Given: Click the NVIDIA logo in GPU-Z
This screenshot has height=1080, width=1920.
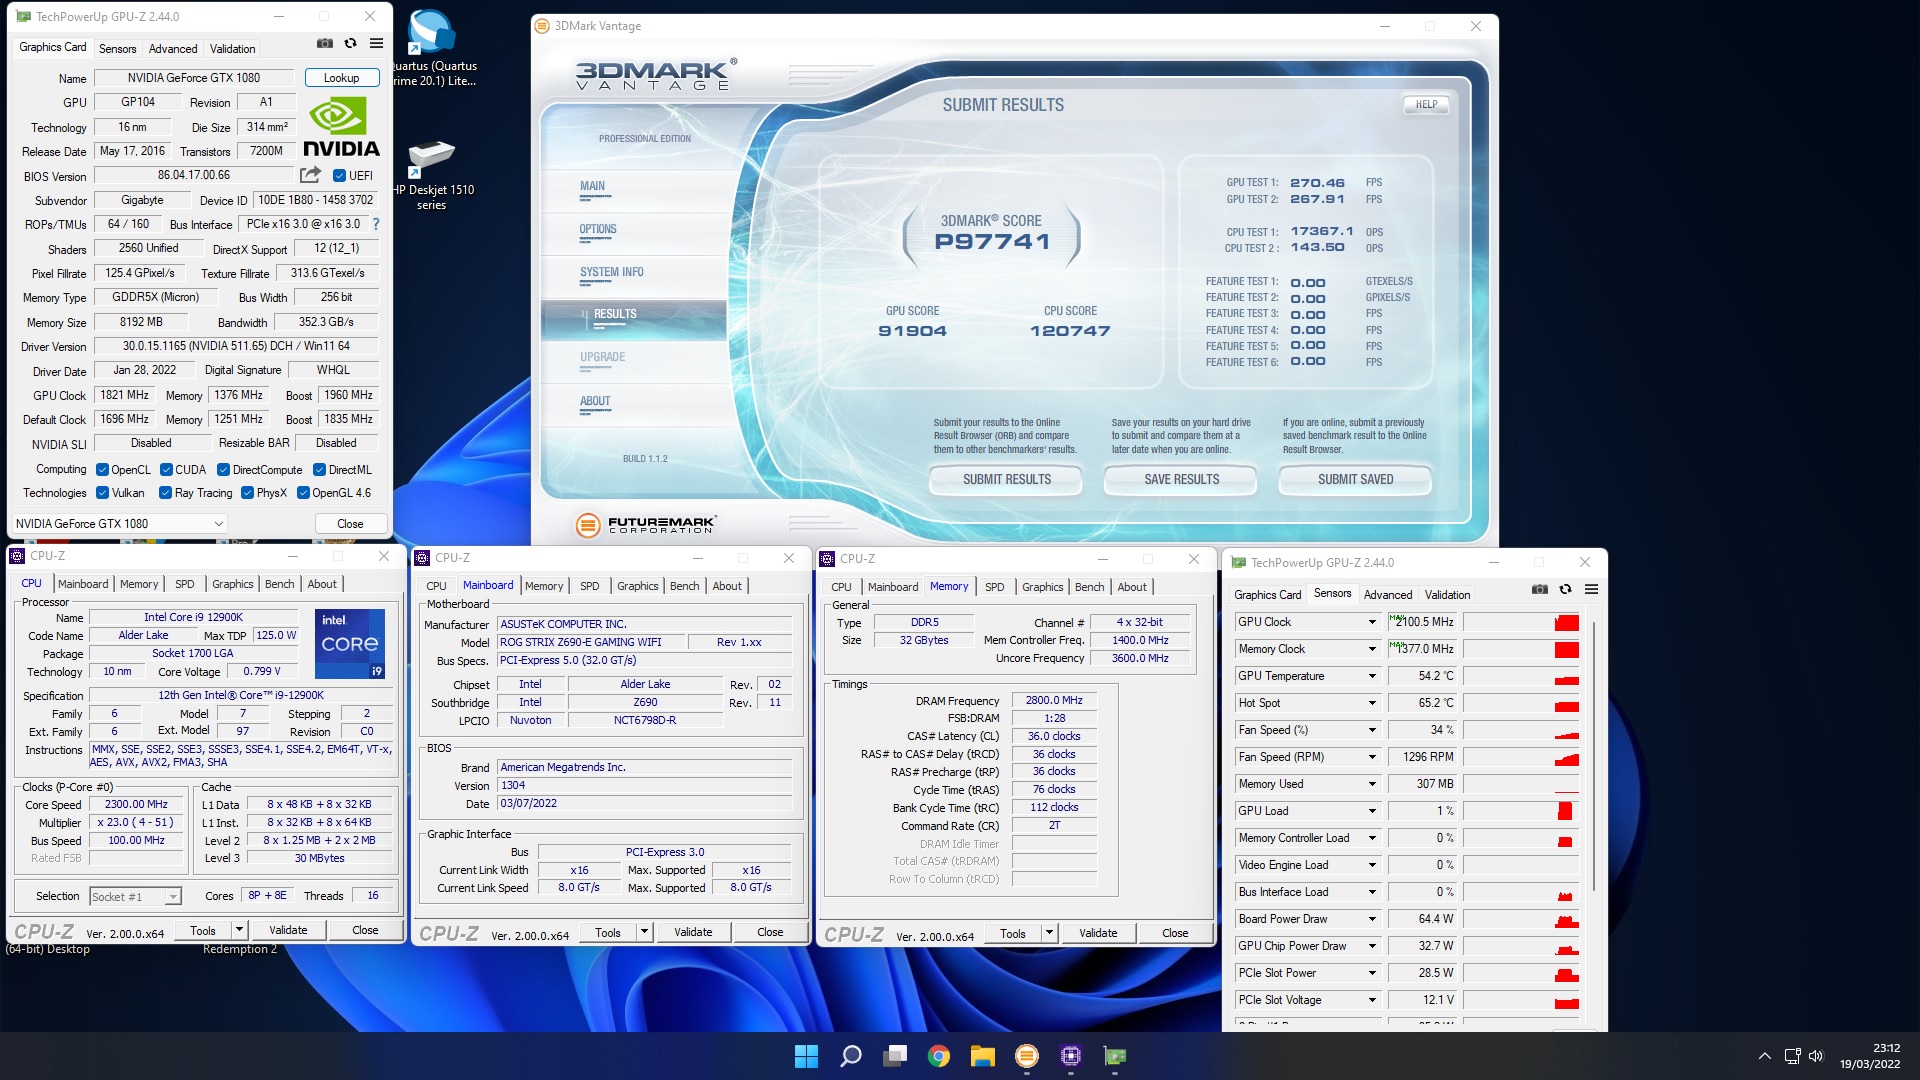Looking at the screenshot, I should tap(341, 128).
